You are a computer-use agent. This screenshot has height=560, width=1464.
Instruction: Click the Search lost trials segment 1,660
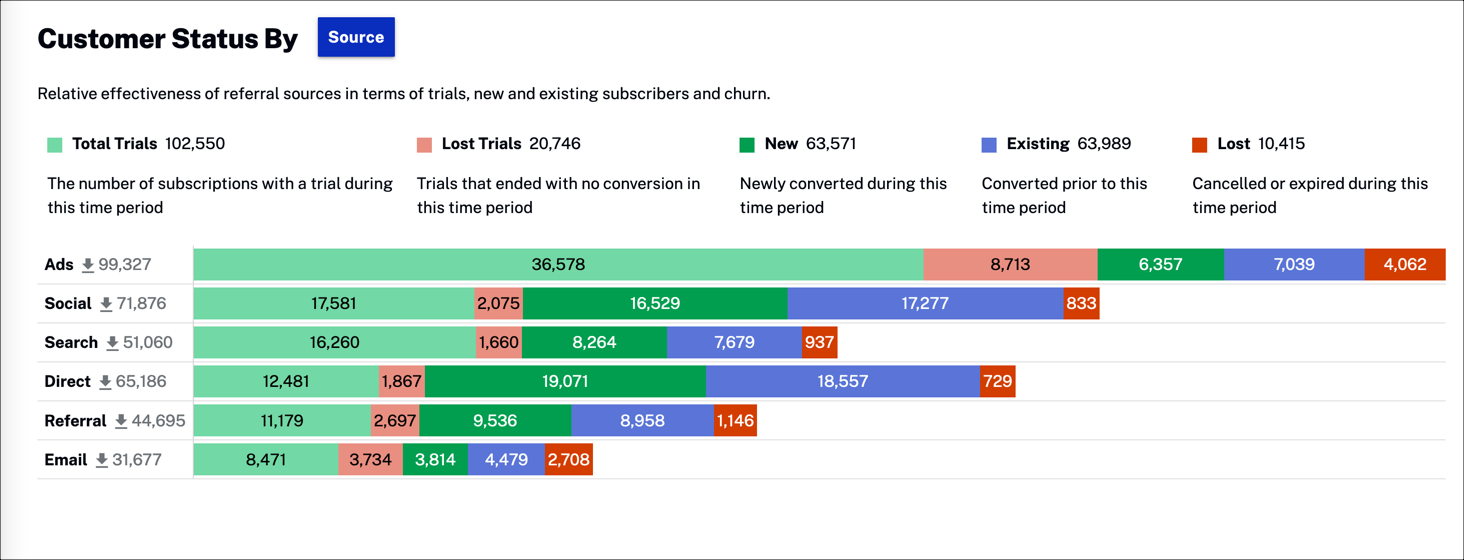pos(498,343)
